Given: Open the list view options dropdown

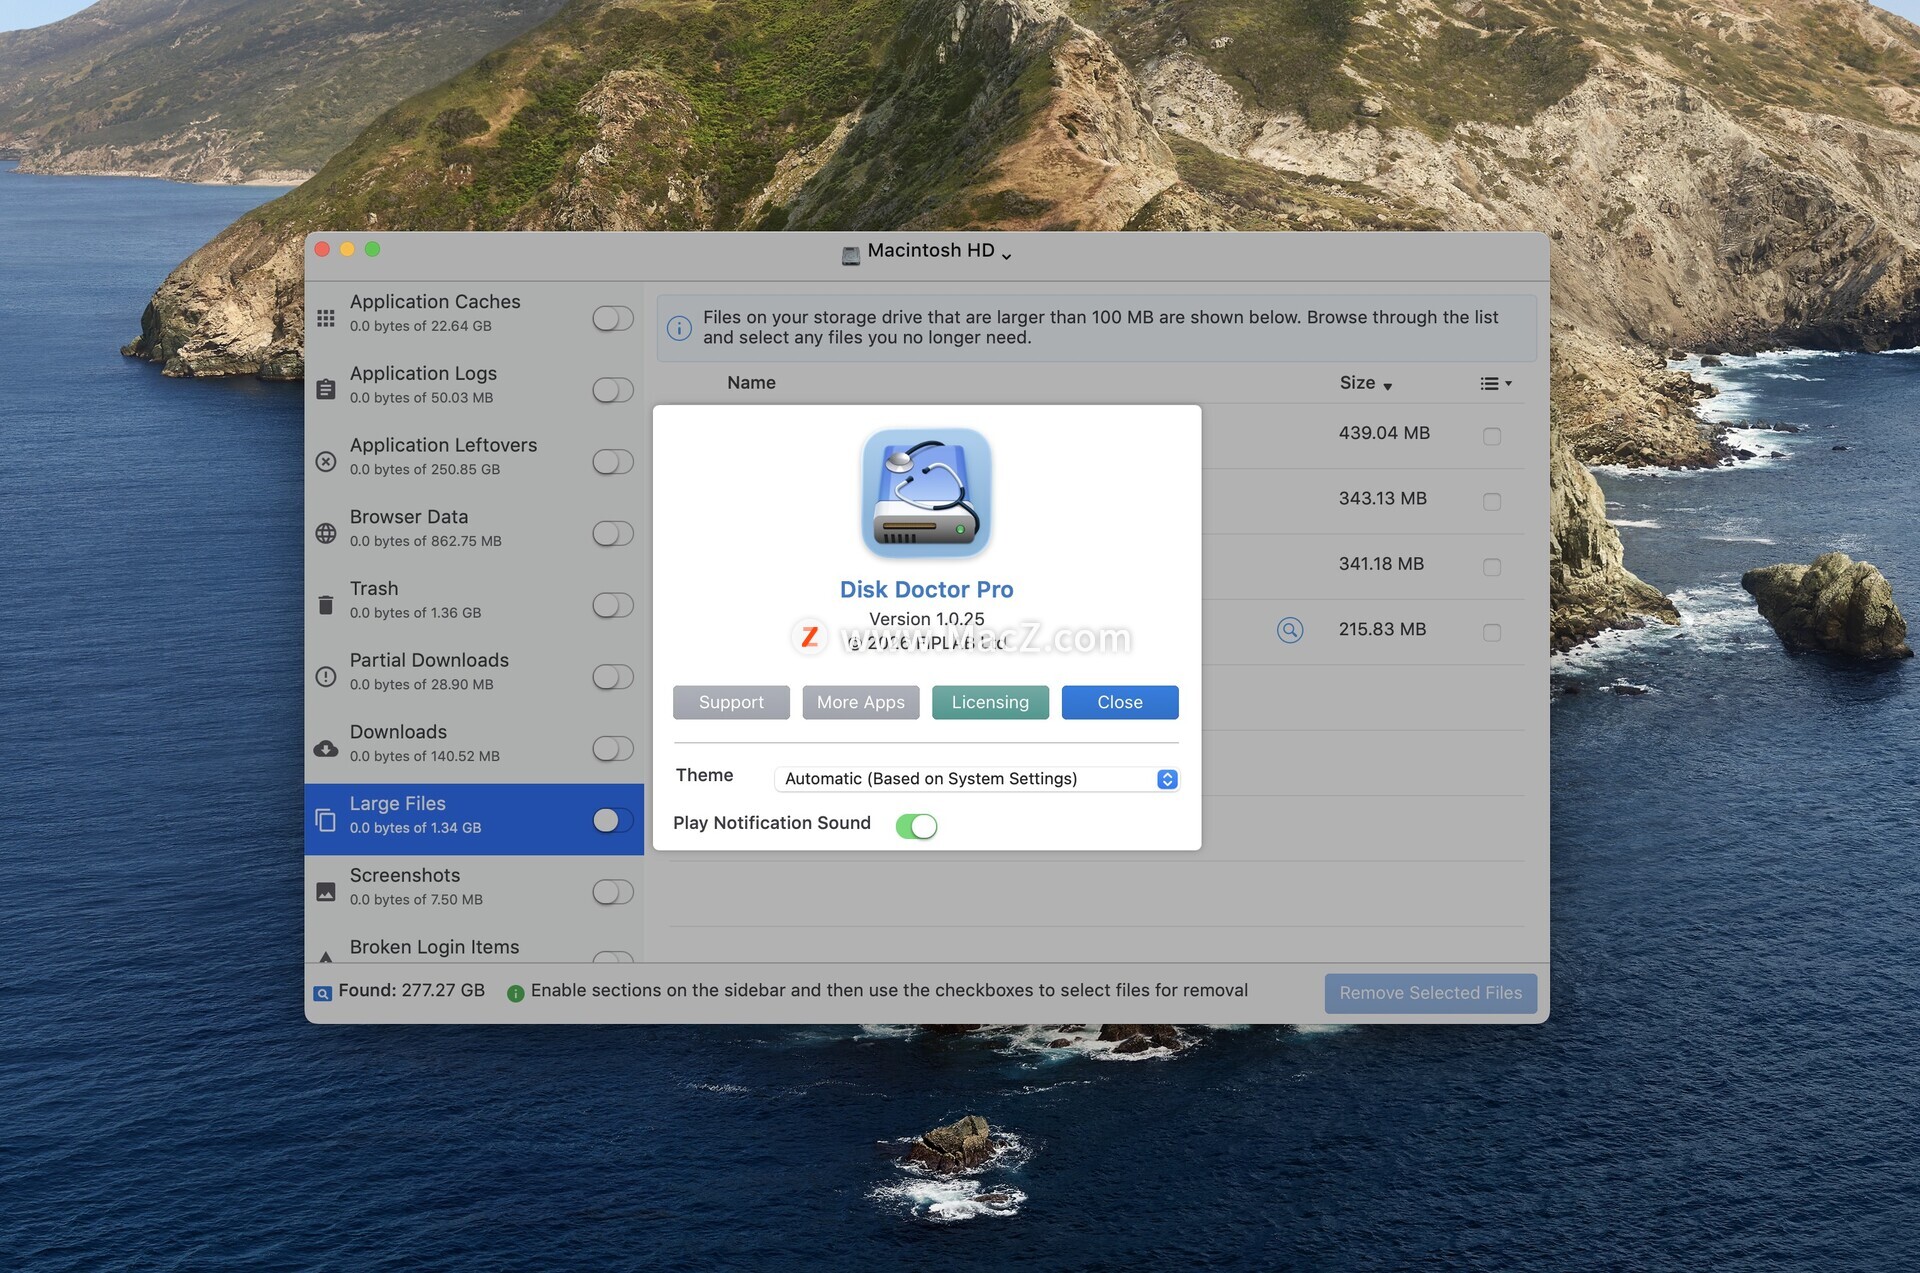Looking at the screenshot, I should 1496,384.
